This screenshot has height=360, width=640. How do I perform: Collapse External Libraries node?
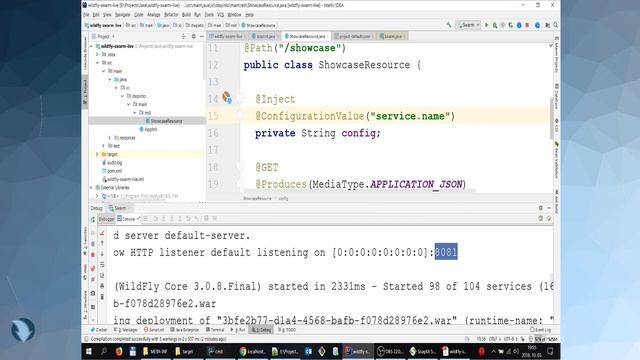coord(91,188)
